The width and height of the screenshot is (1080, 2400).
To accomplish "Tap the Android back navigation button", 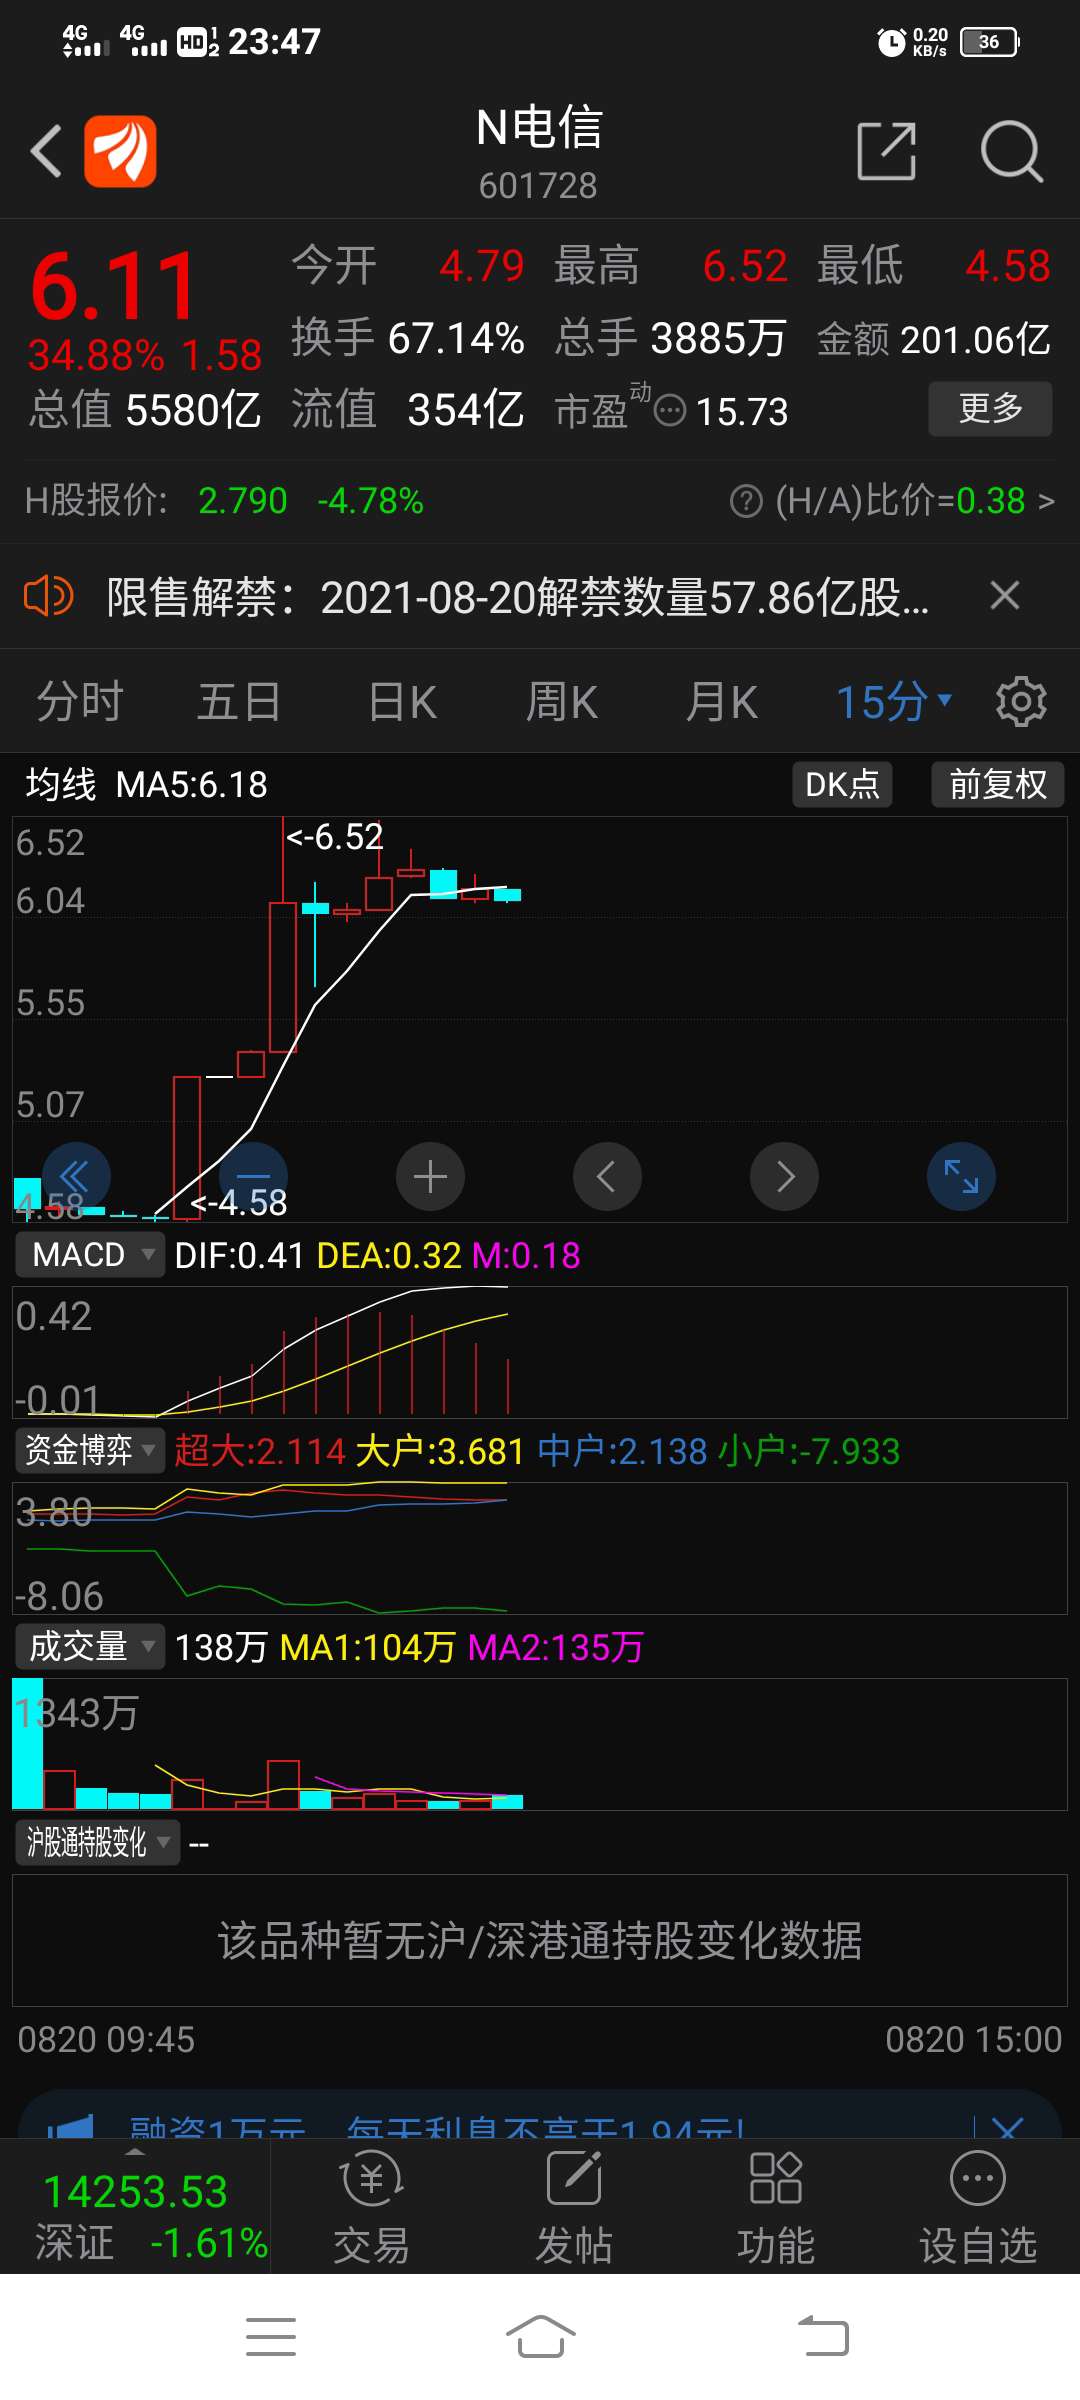I will coord(823,2337).
